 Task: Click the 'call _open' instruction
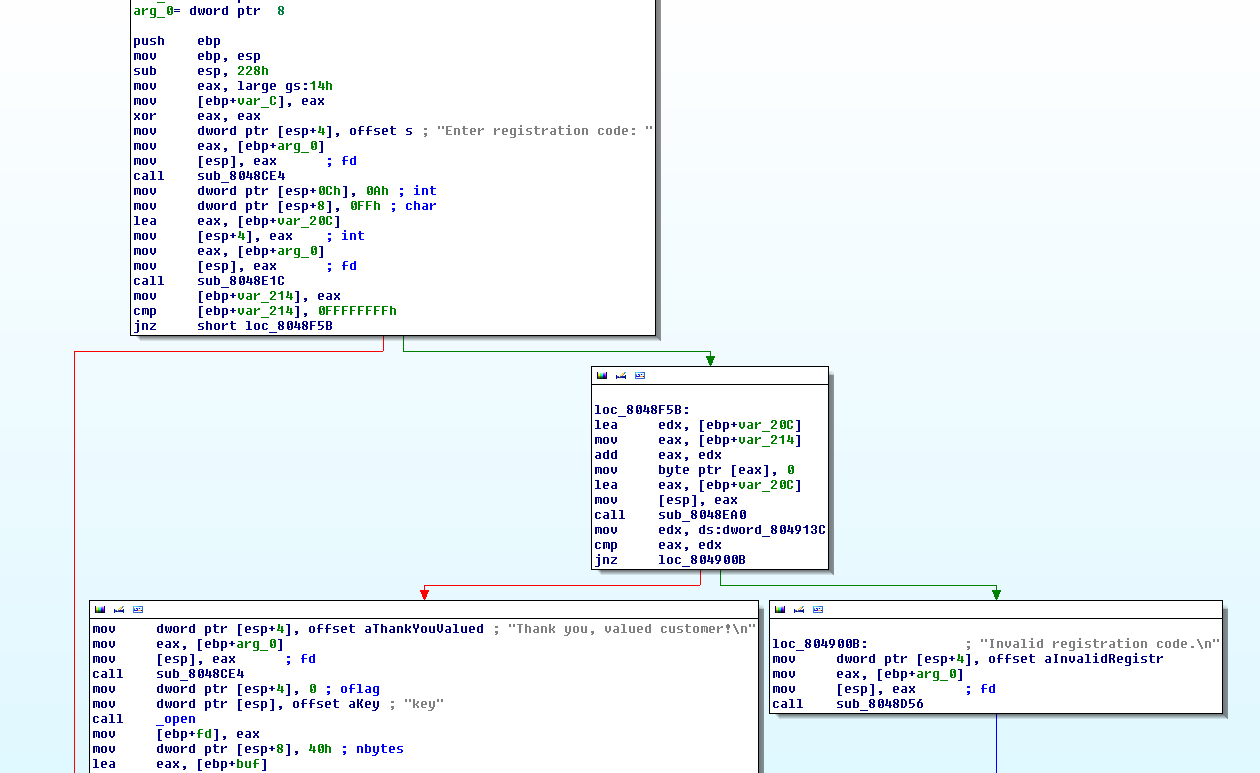click(x=144, y=719)
